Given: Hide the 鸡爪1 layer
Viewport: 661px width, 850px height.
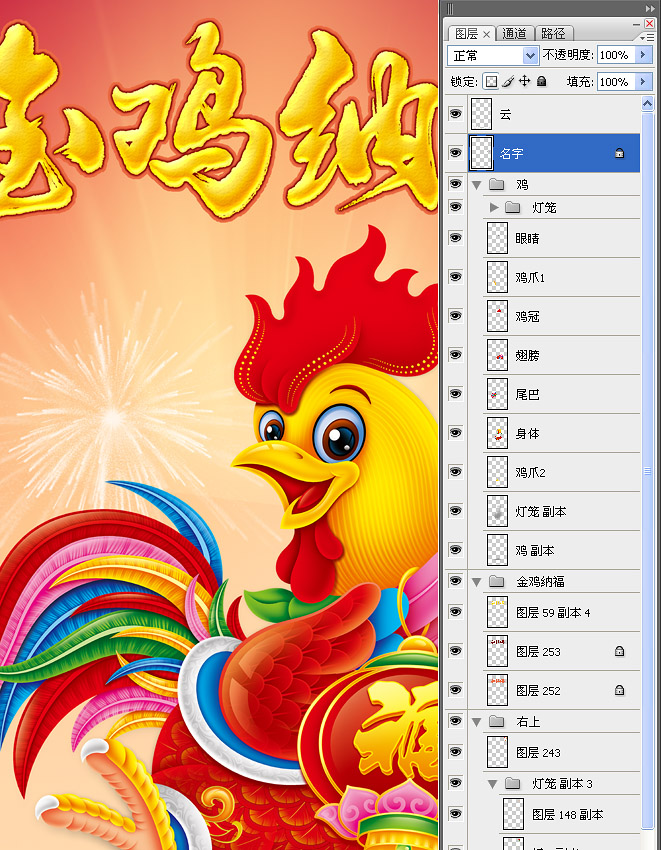Looking at the screenshot, I should click(x=455, y=276).
